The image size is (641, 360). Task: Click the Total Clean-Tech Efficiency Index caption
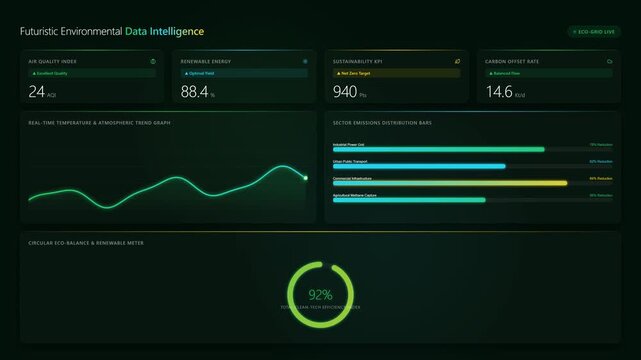click(320, 307)
